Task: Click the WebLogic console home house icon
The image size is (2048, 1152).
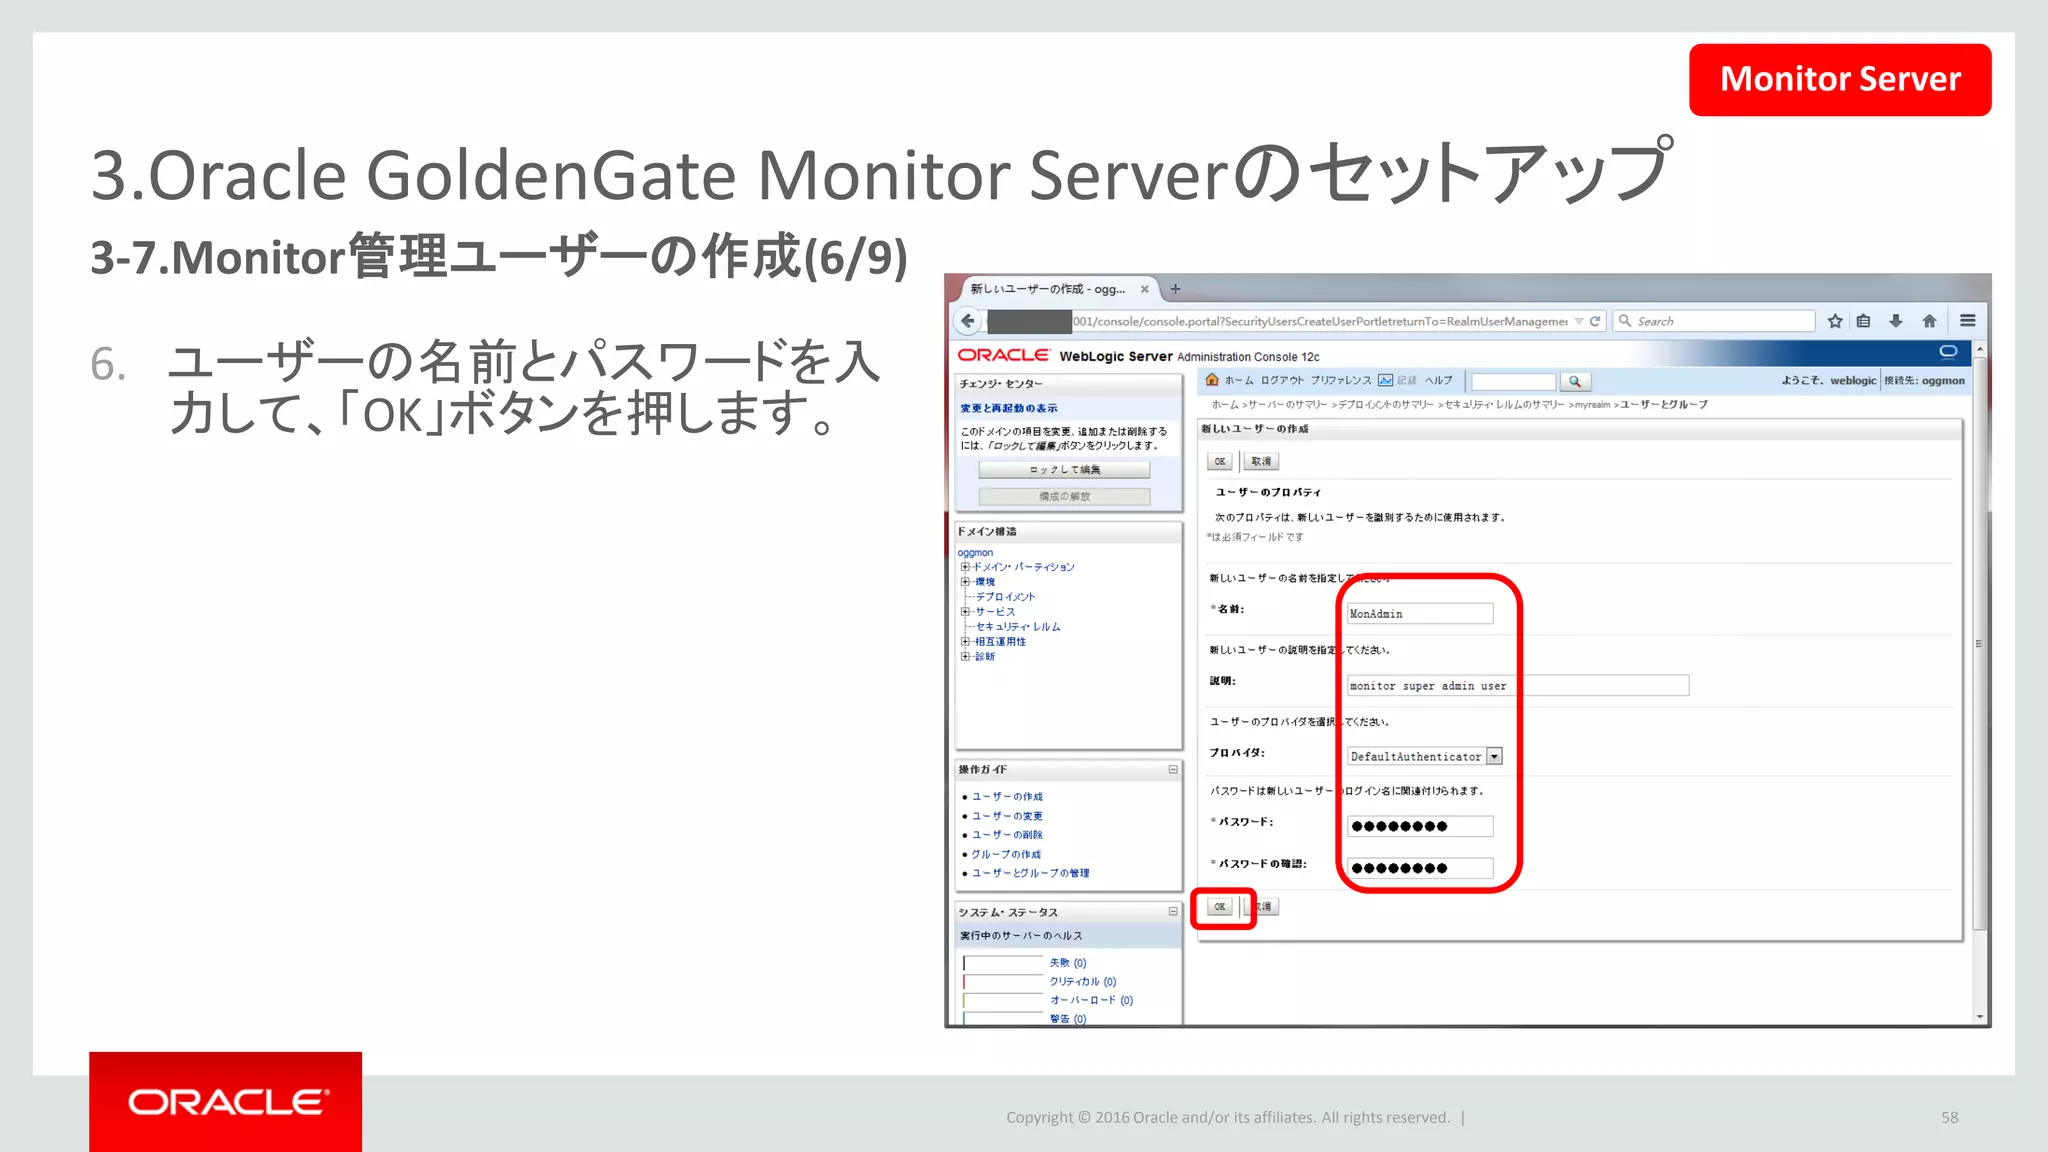Action: (x=1212, y=380)
